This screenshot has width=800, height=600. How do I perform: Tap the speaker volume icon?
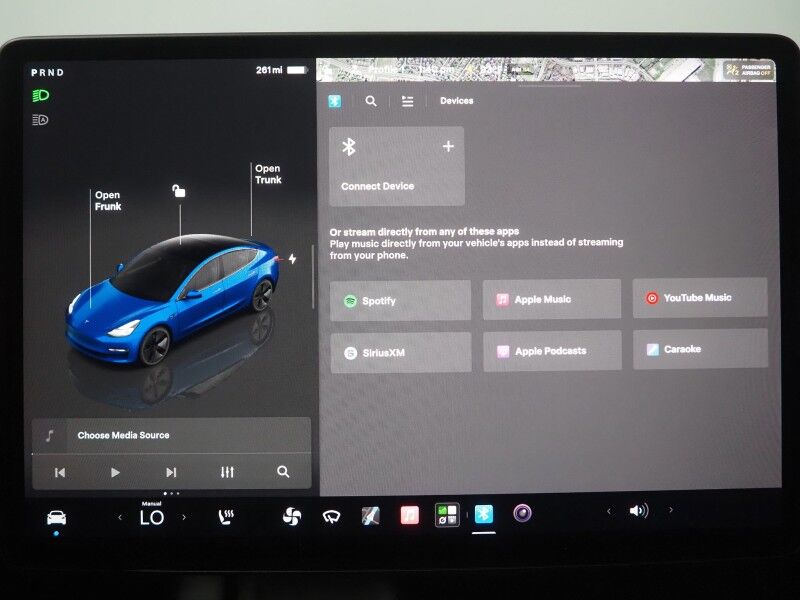click(639, 510)
